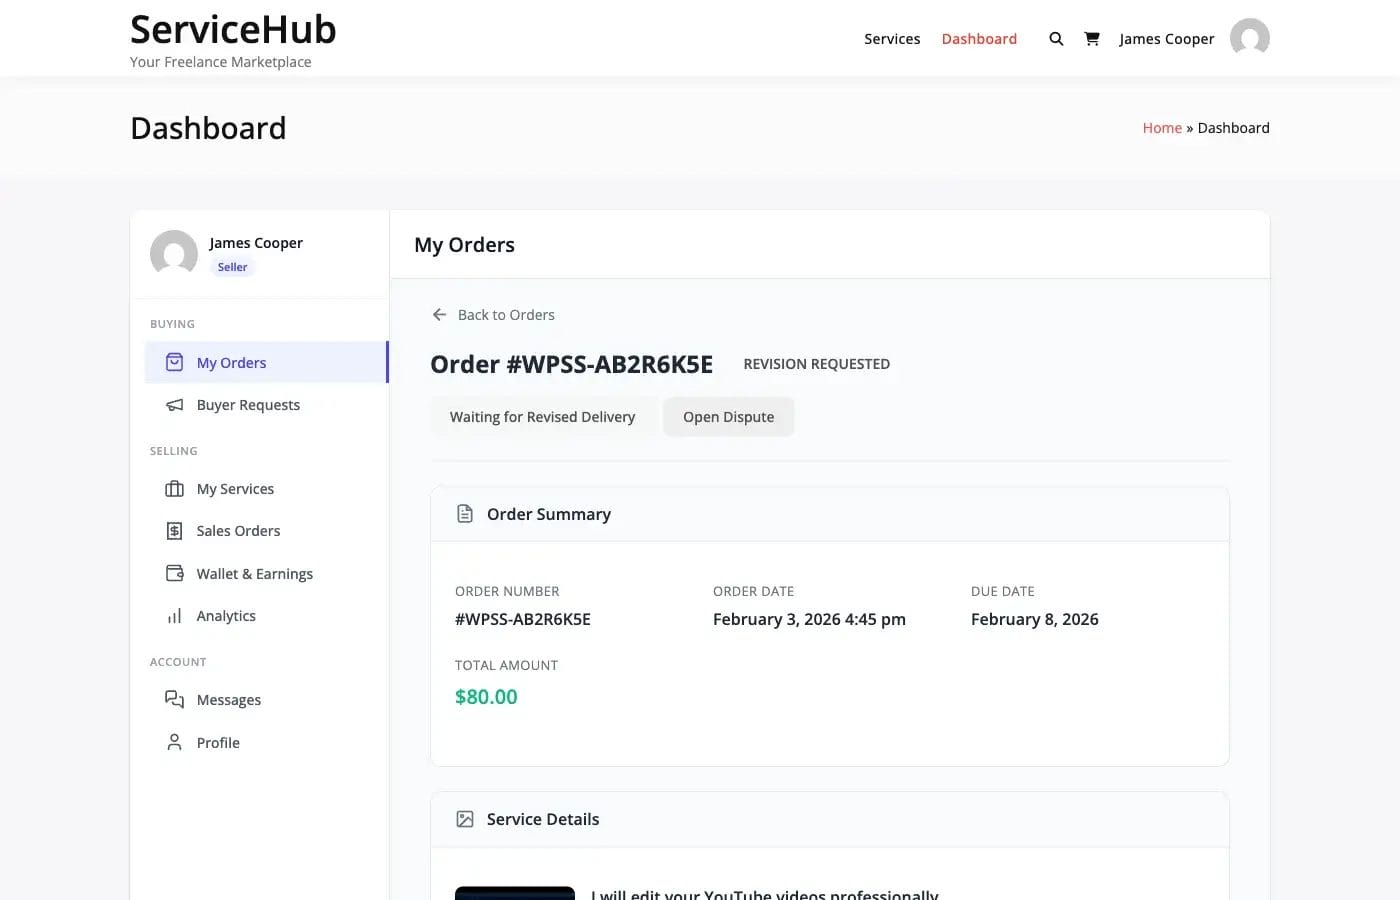Click Waiting for Revised Delivery button
1400x900 pixels.
click(x=543, y=416)
